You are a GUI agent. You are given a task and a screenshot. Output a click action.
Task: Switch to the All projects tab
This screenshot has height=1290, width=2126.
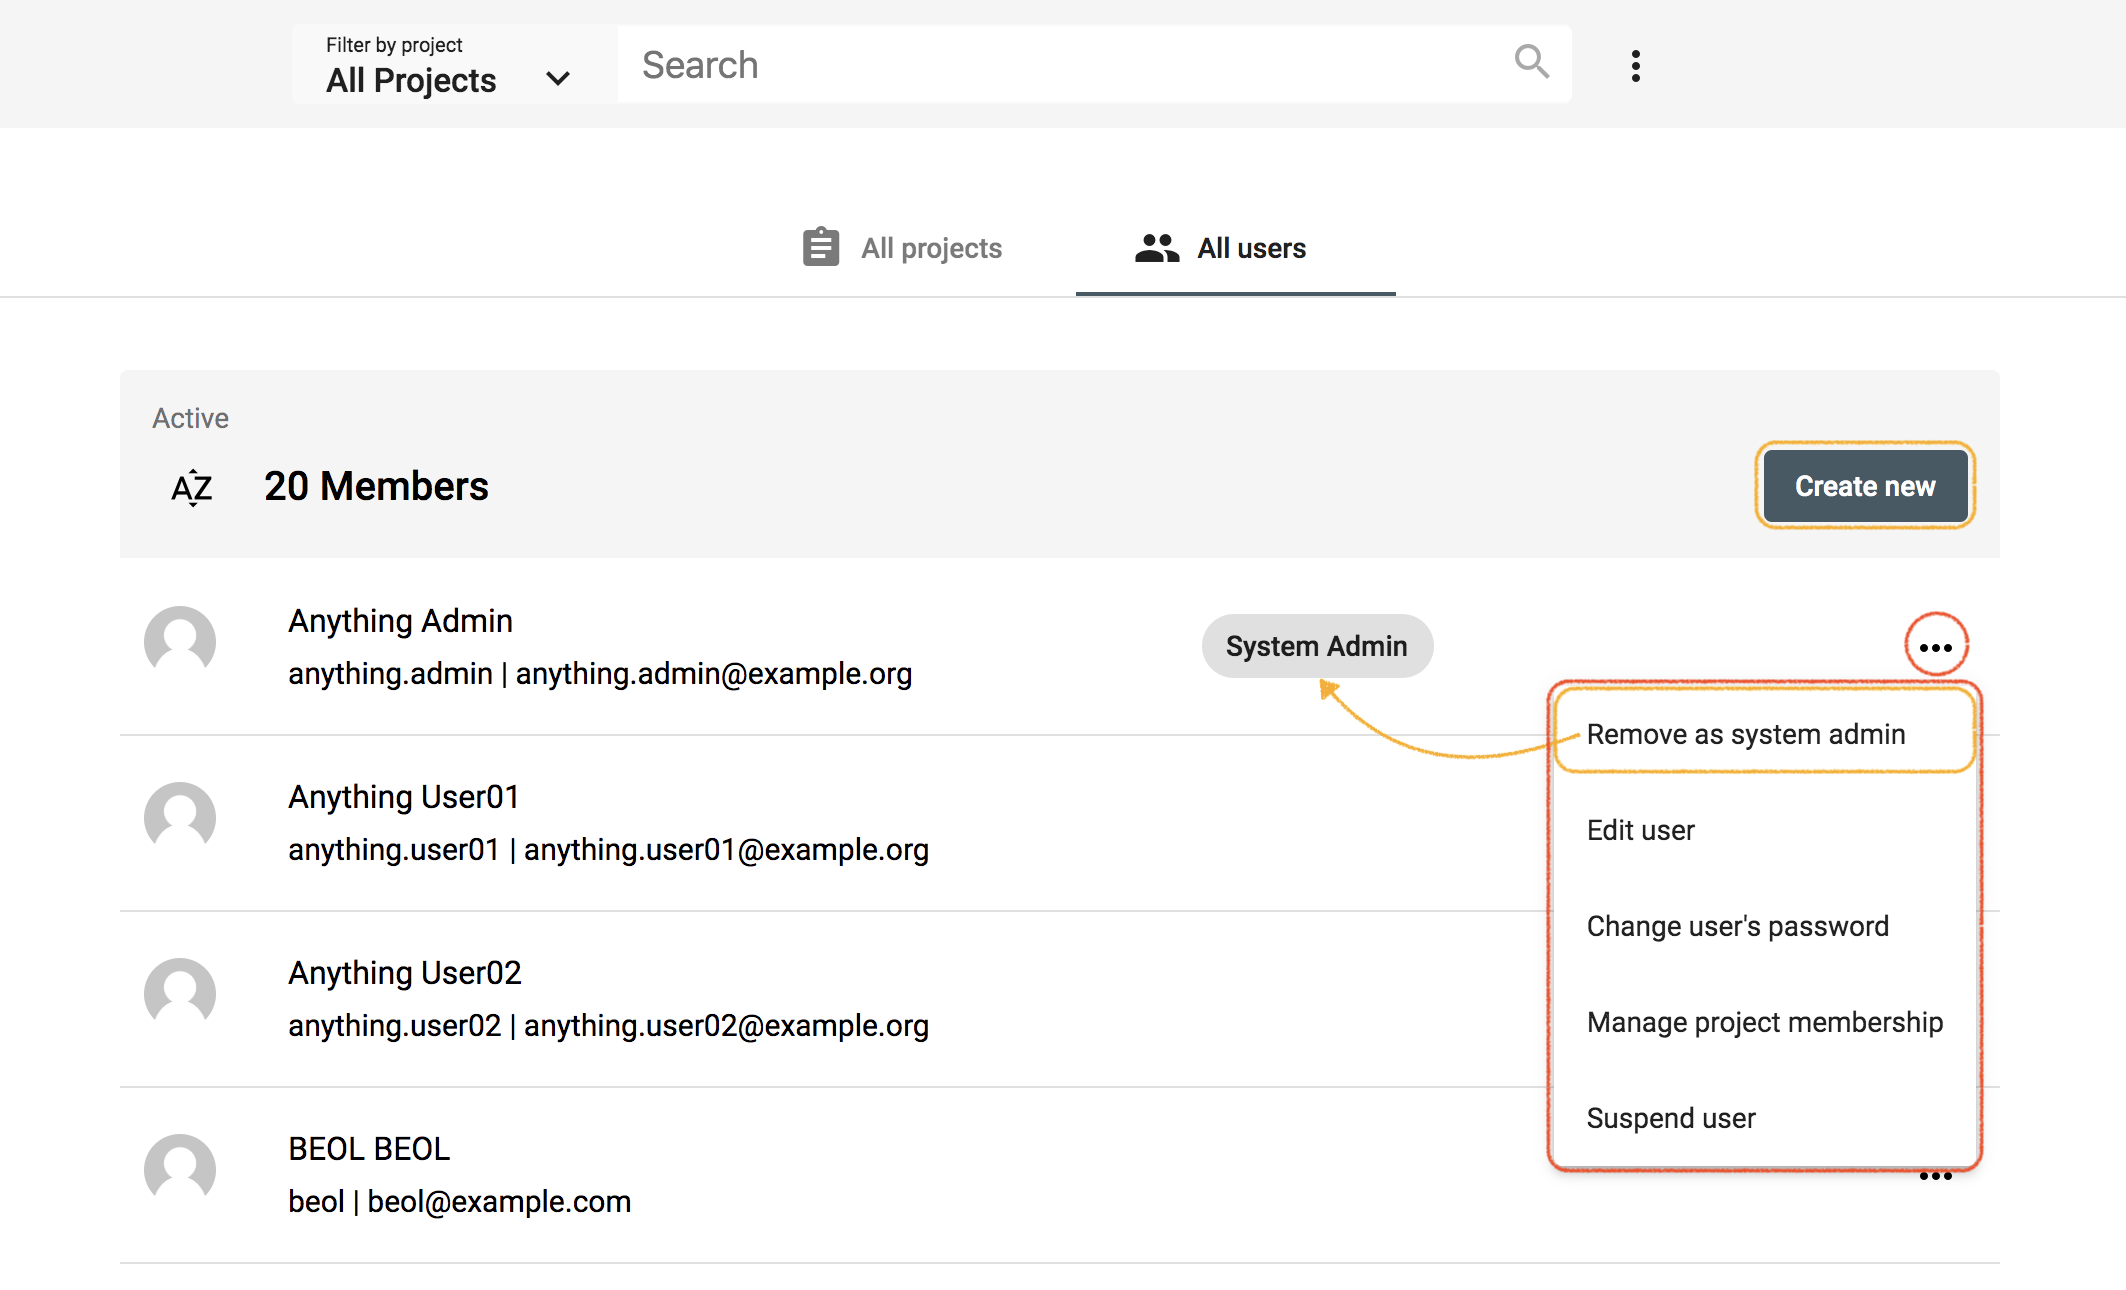coord(932,247)
